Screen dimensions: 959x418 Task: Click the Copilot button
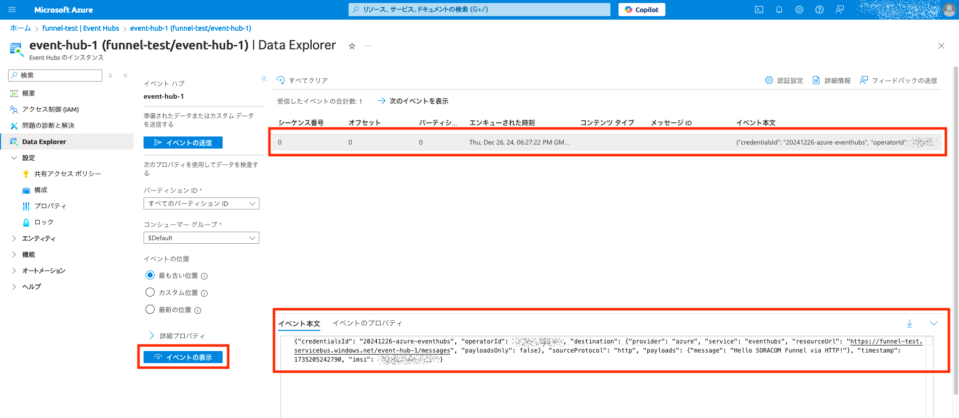[x=642, y=10]
